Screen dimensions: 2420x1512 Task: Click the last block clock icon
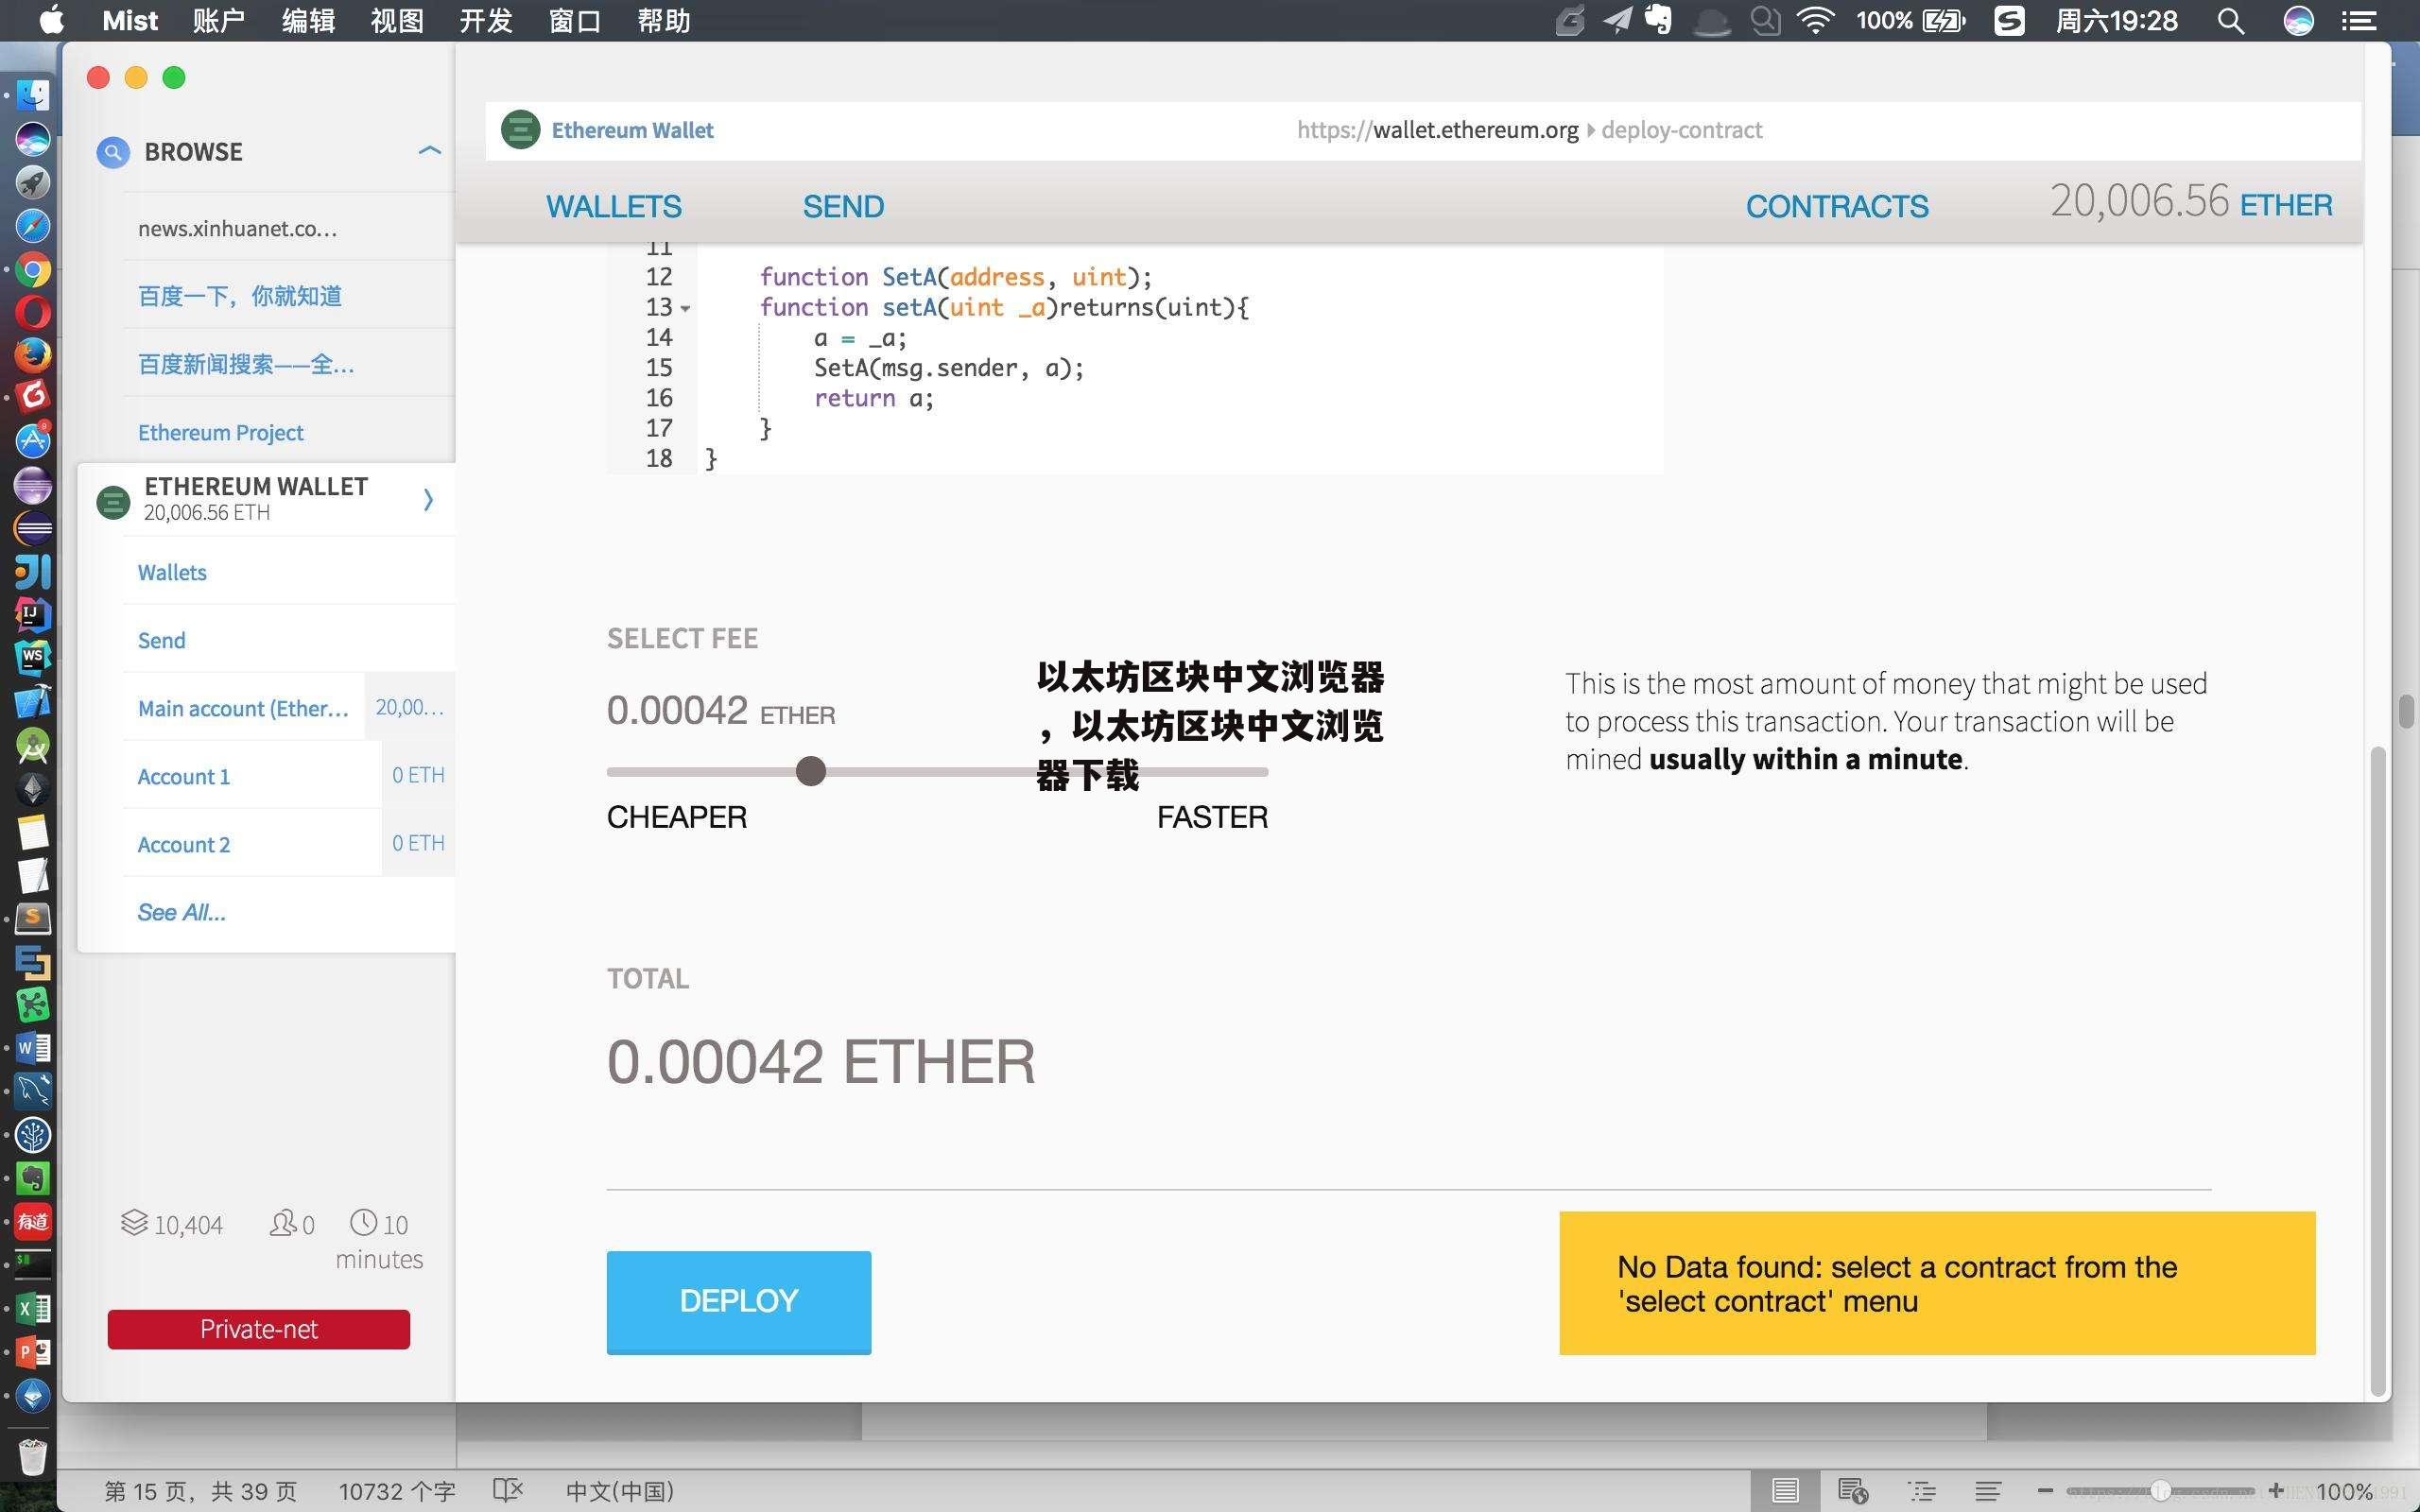click(x=363, y=1222)
